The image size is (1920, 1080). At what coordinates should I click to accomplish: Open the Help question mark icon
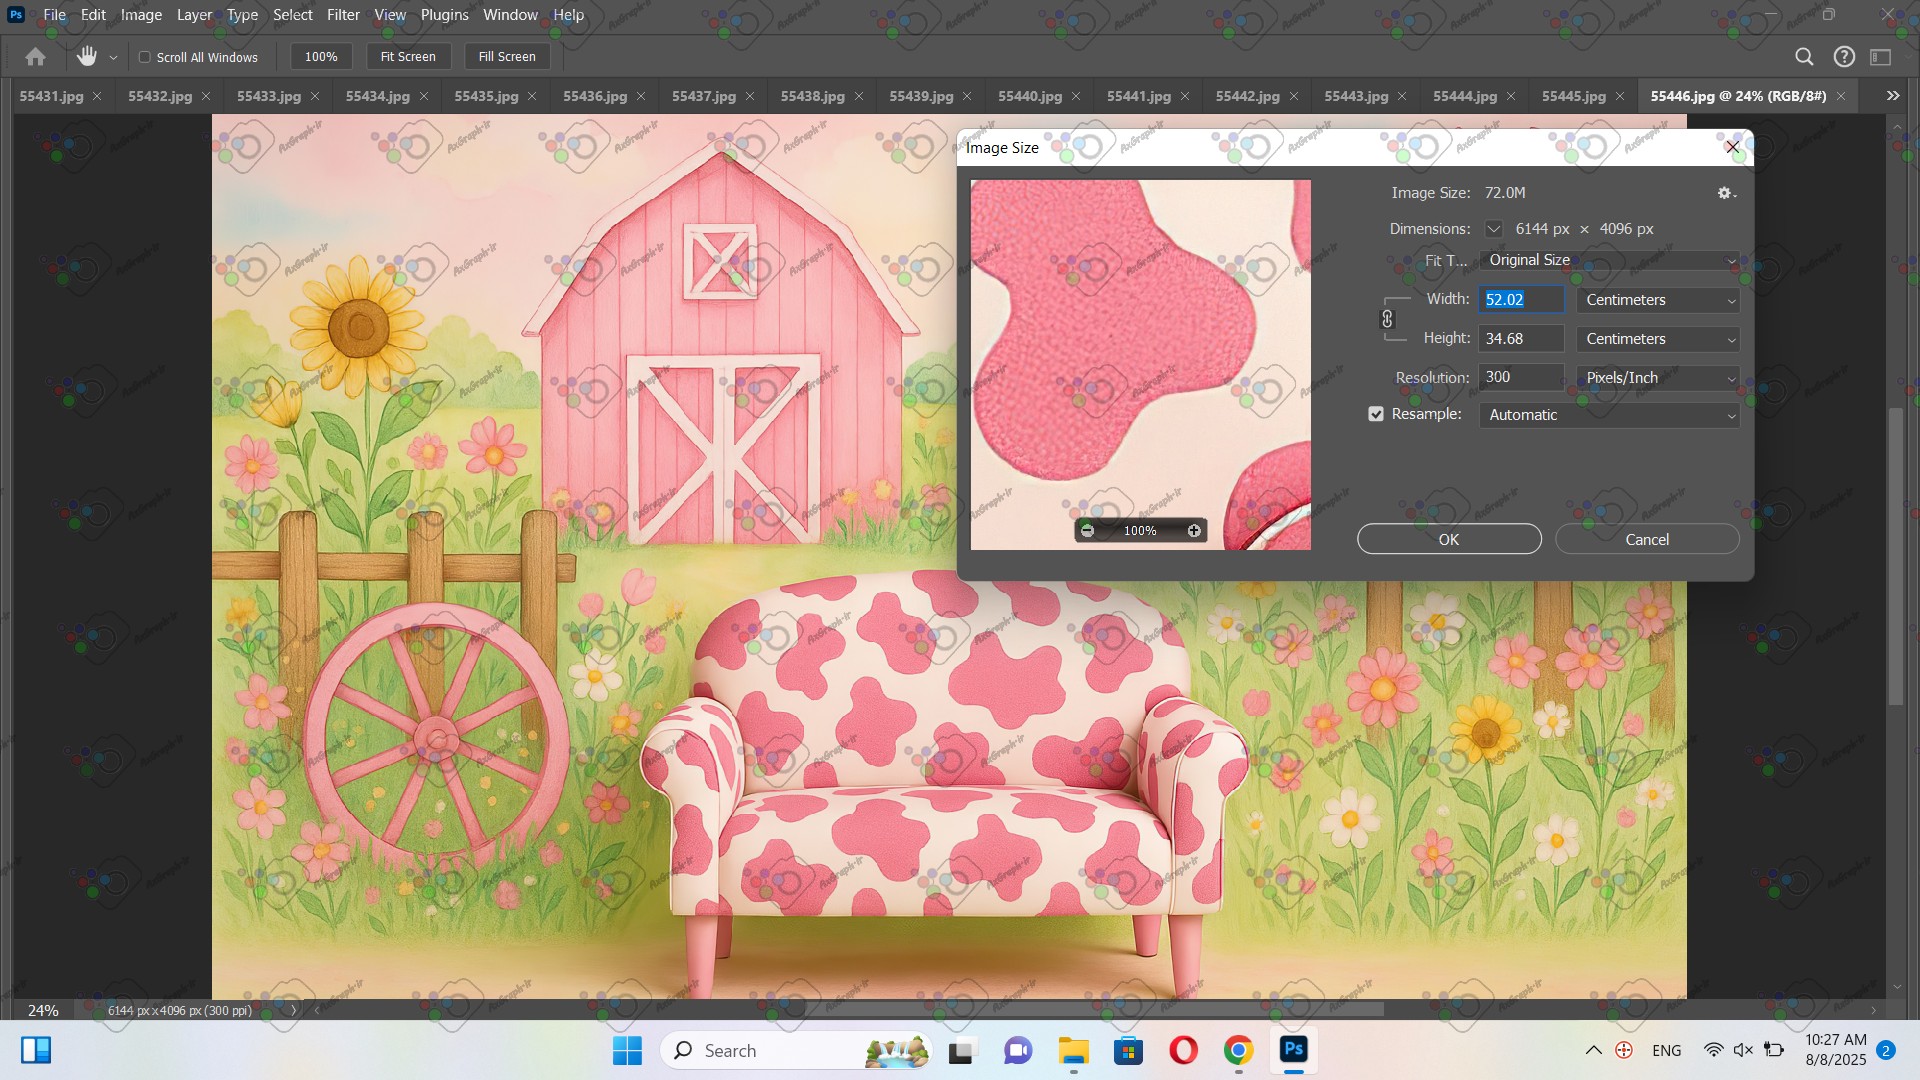tap(1844, 57)
